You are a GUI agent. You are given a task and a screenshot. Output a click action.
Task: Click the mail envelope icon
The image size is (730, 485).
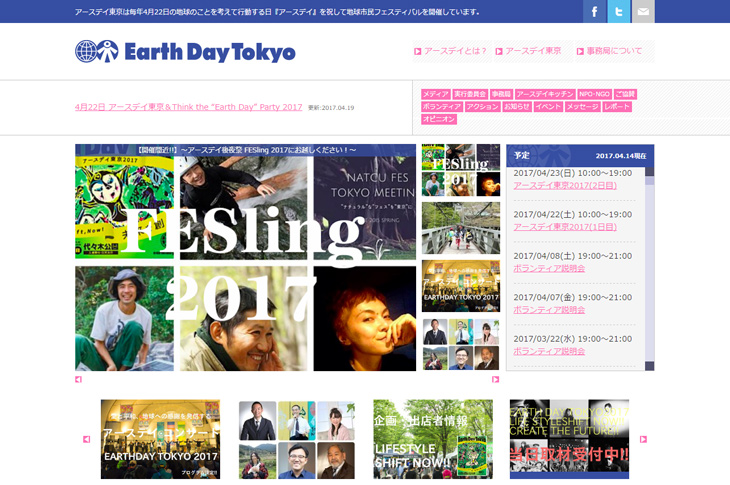[643, 12]
